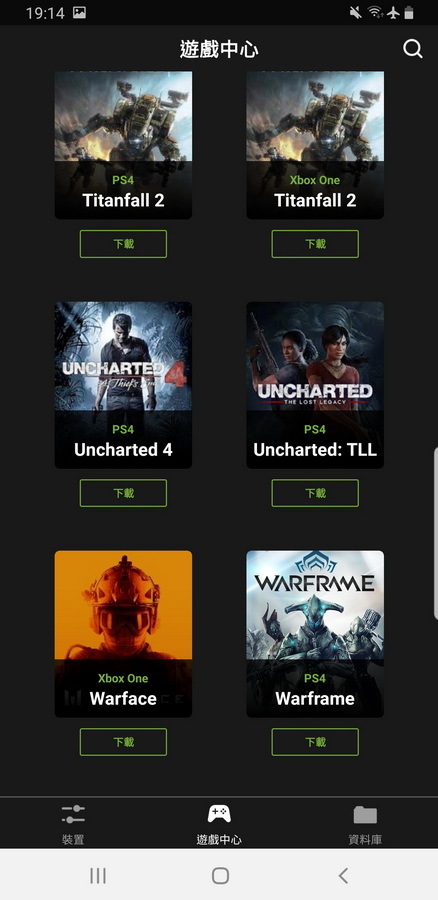Download Titanfall 2 for Xbox One
This screenshot has width=438, height=900.
point(315,244)
